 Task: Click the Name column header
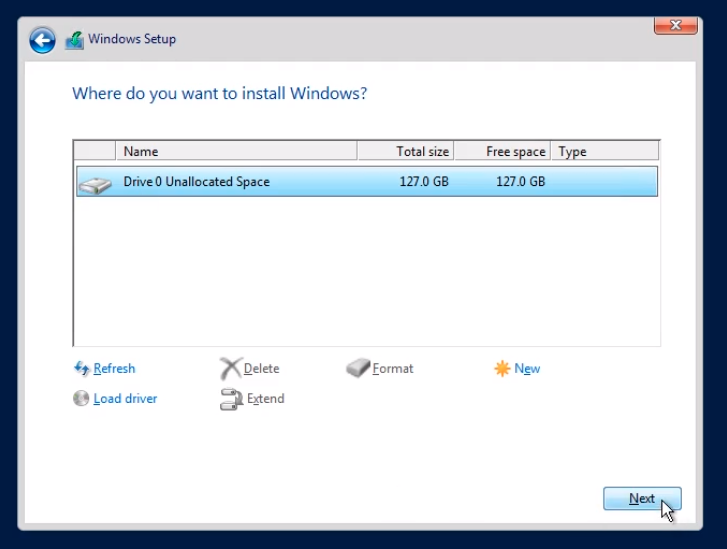[236, 152]
